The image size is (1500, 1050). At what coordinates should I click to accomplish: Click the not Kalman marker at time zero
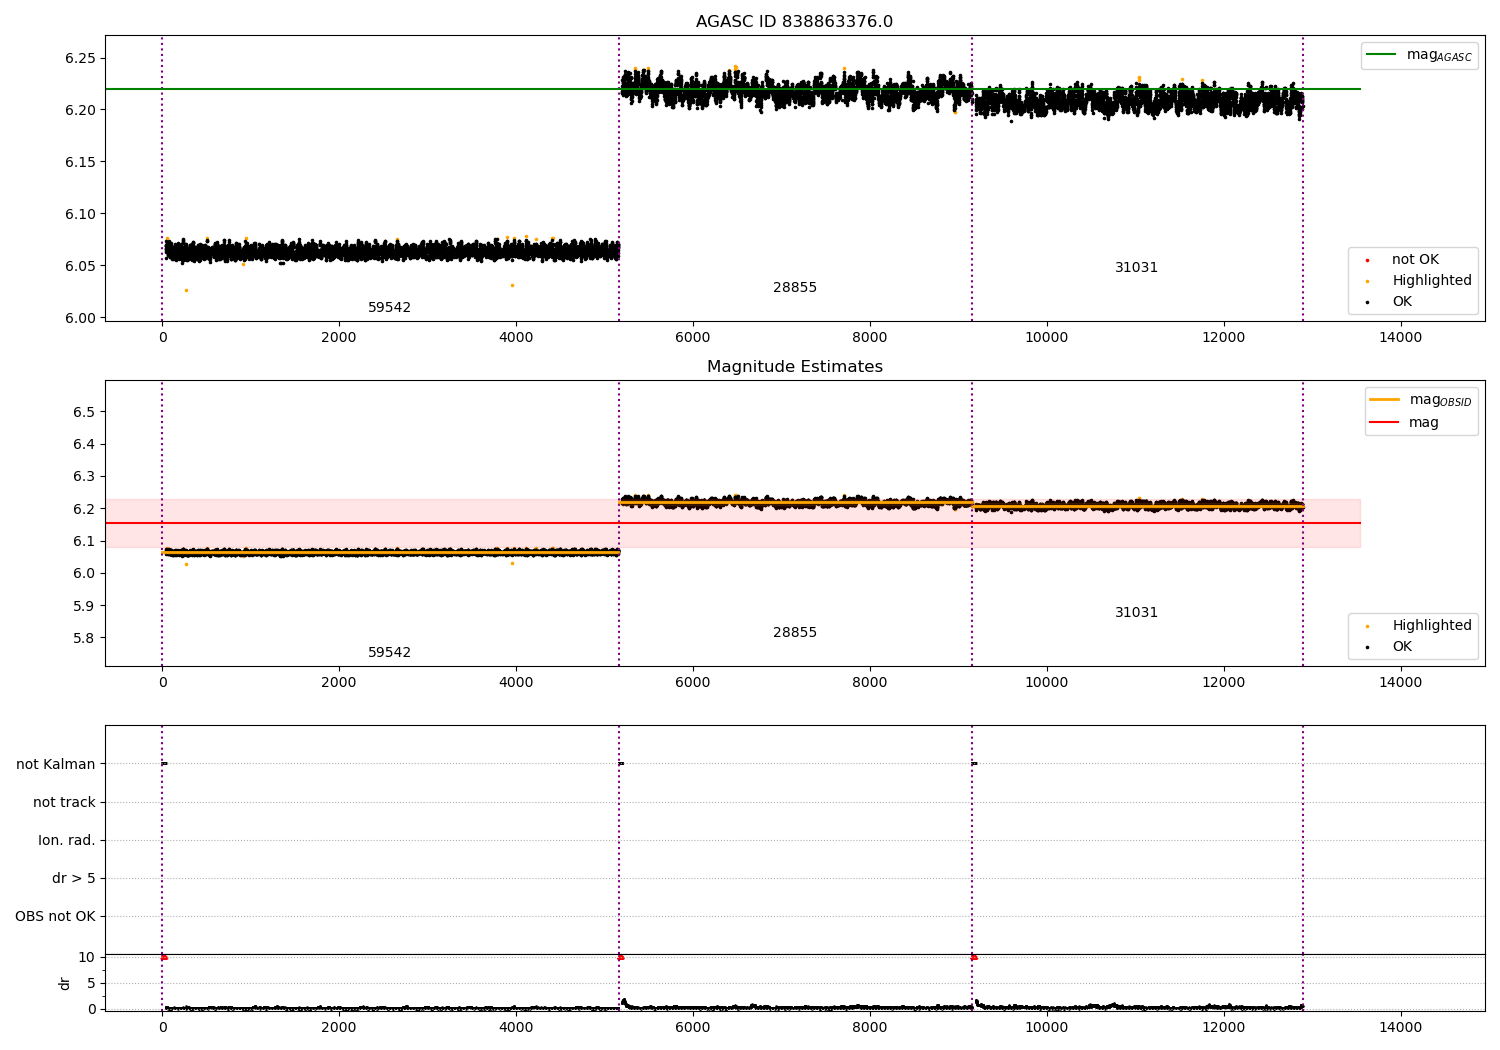click(164, 764)
